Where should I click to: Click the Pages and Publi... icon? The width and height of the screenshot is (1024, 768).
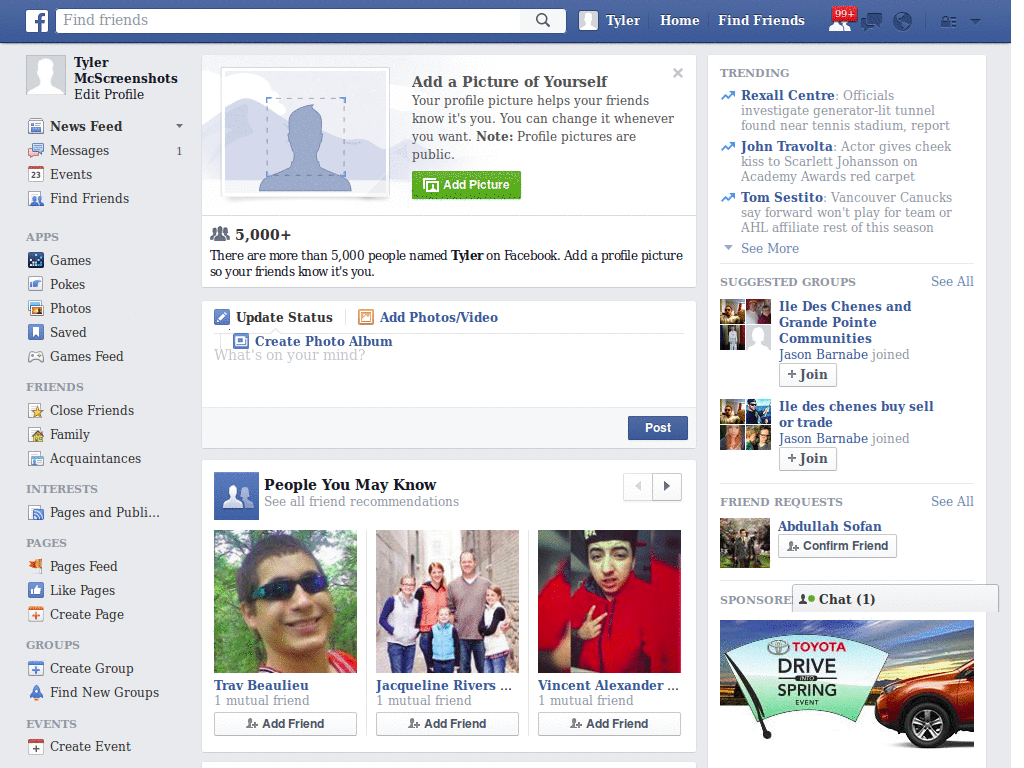click(36, 513)
